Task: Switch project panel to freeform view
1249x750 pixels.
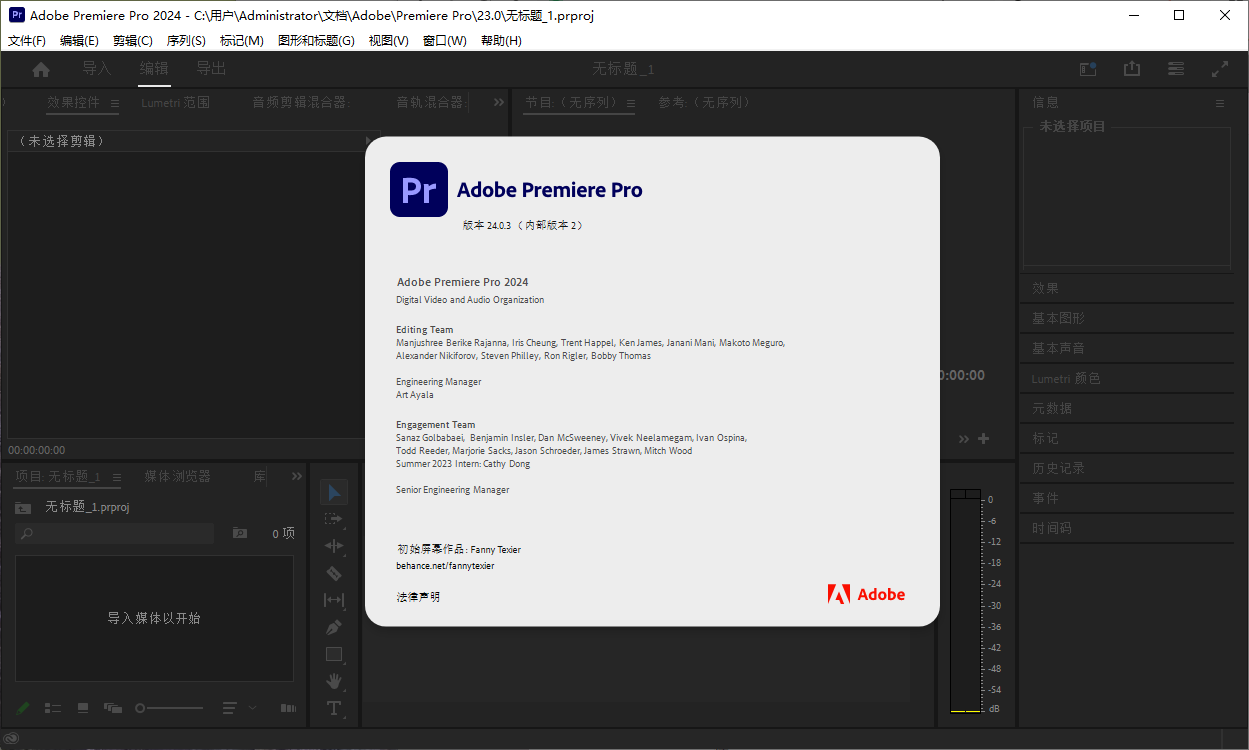Action: [x=113, y=708]
